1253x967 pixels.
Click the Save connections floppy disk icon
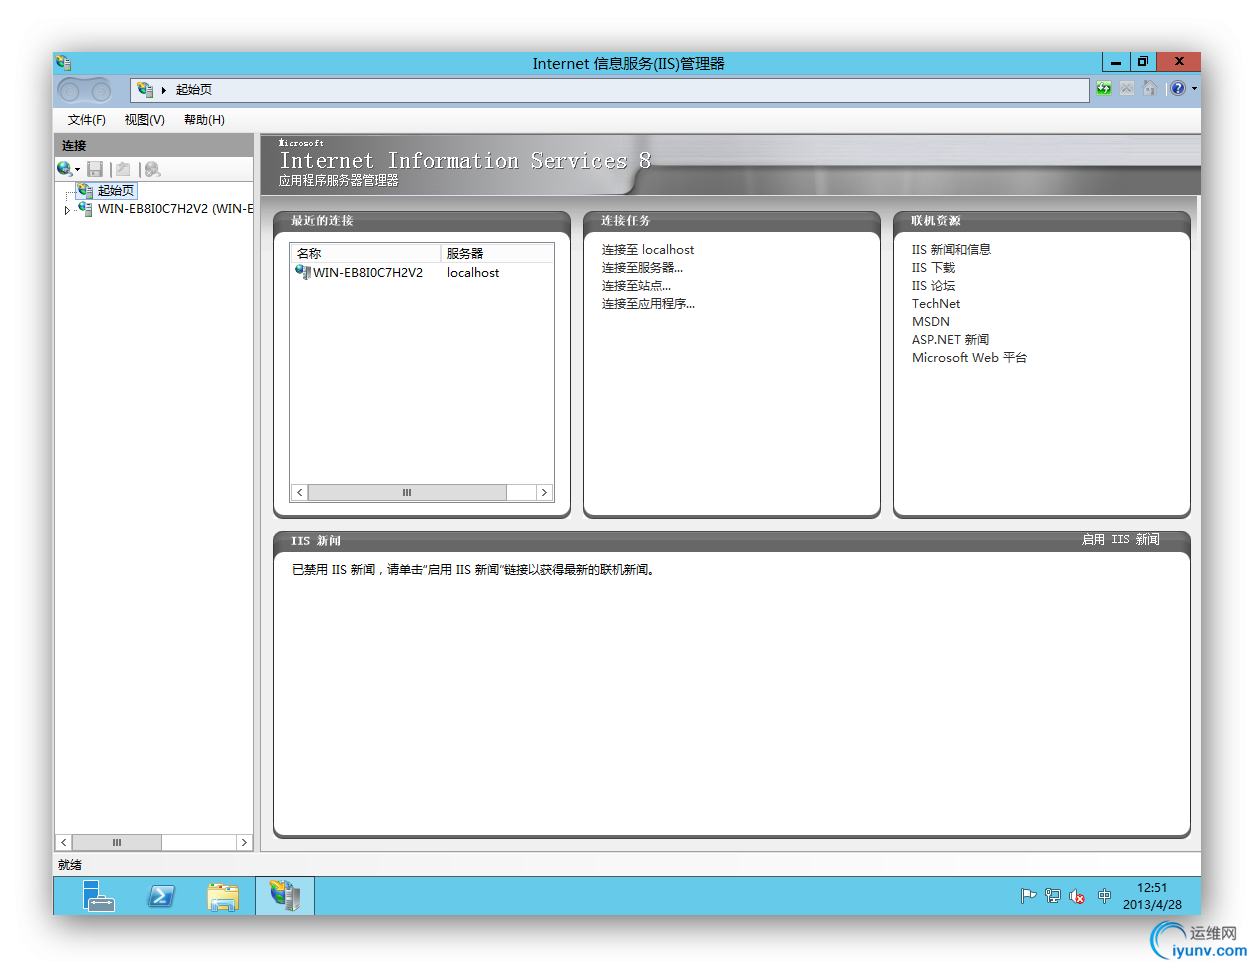[95, 169]
